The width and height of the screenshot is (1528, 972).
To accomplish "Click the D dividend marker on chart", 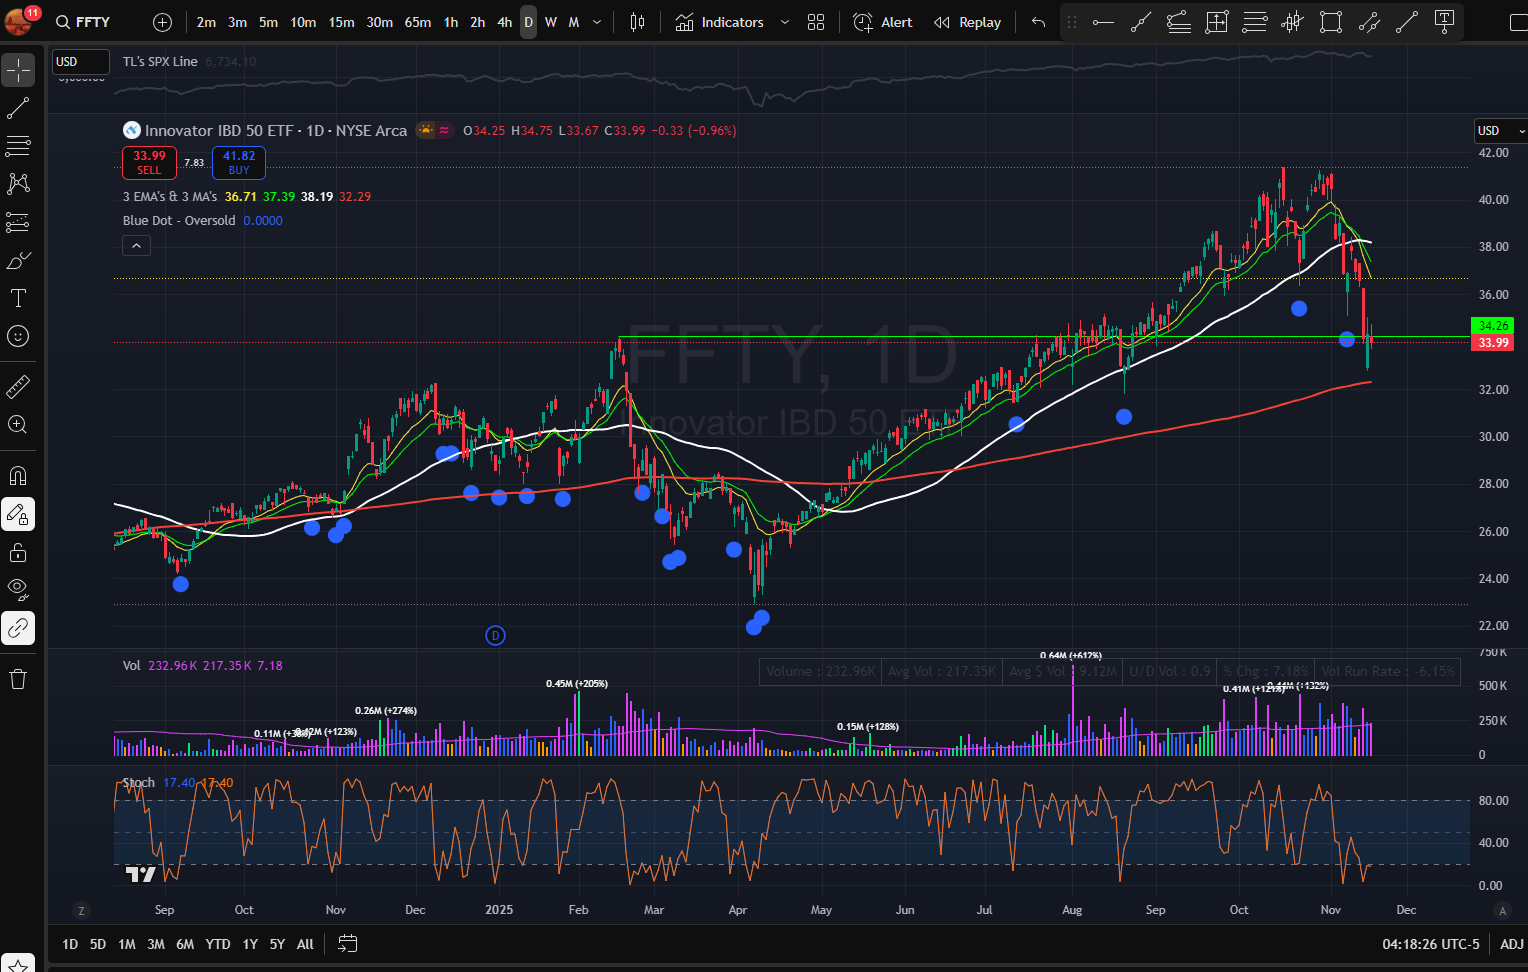I will coord(495,635).
